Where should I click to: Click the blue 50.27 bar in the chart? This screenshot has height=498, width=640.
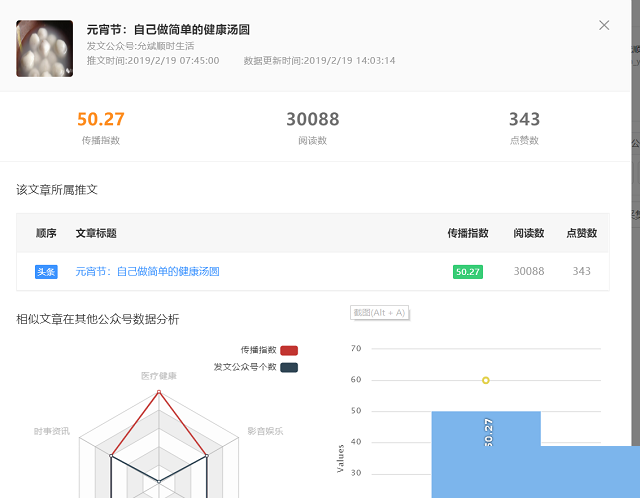tap(486, 454)
